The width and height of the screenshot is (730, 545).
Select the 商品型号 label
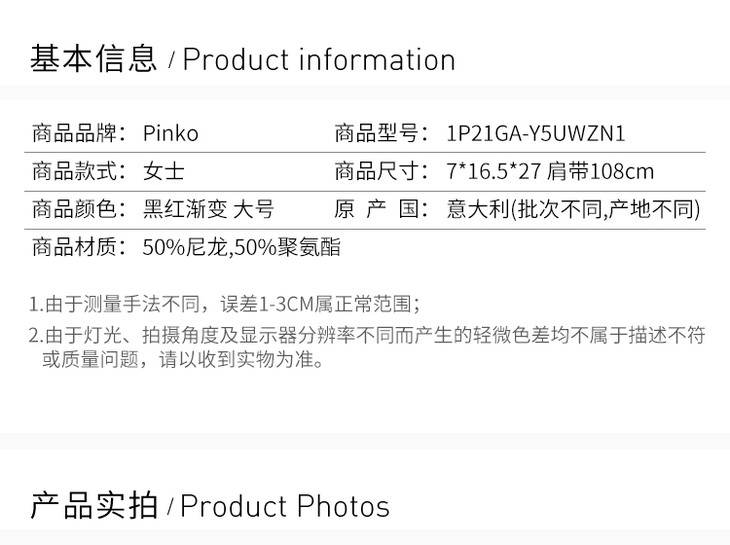click(381, 134)
